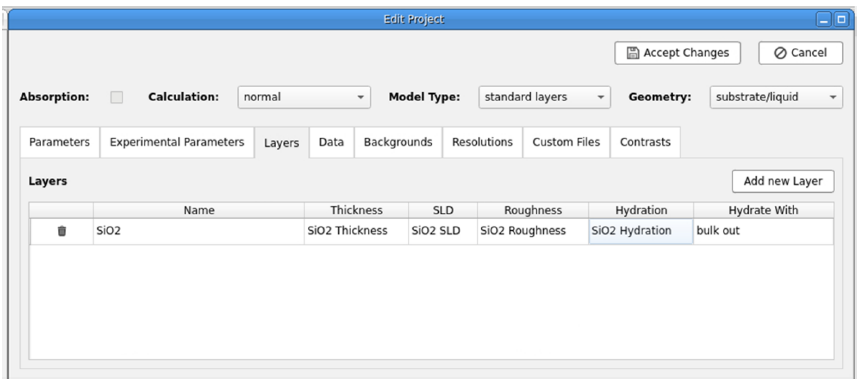Minimize the Edit Project window
The height and width of the screenshot is (382, 861).
(x=824, y=20)
